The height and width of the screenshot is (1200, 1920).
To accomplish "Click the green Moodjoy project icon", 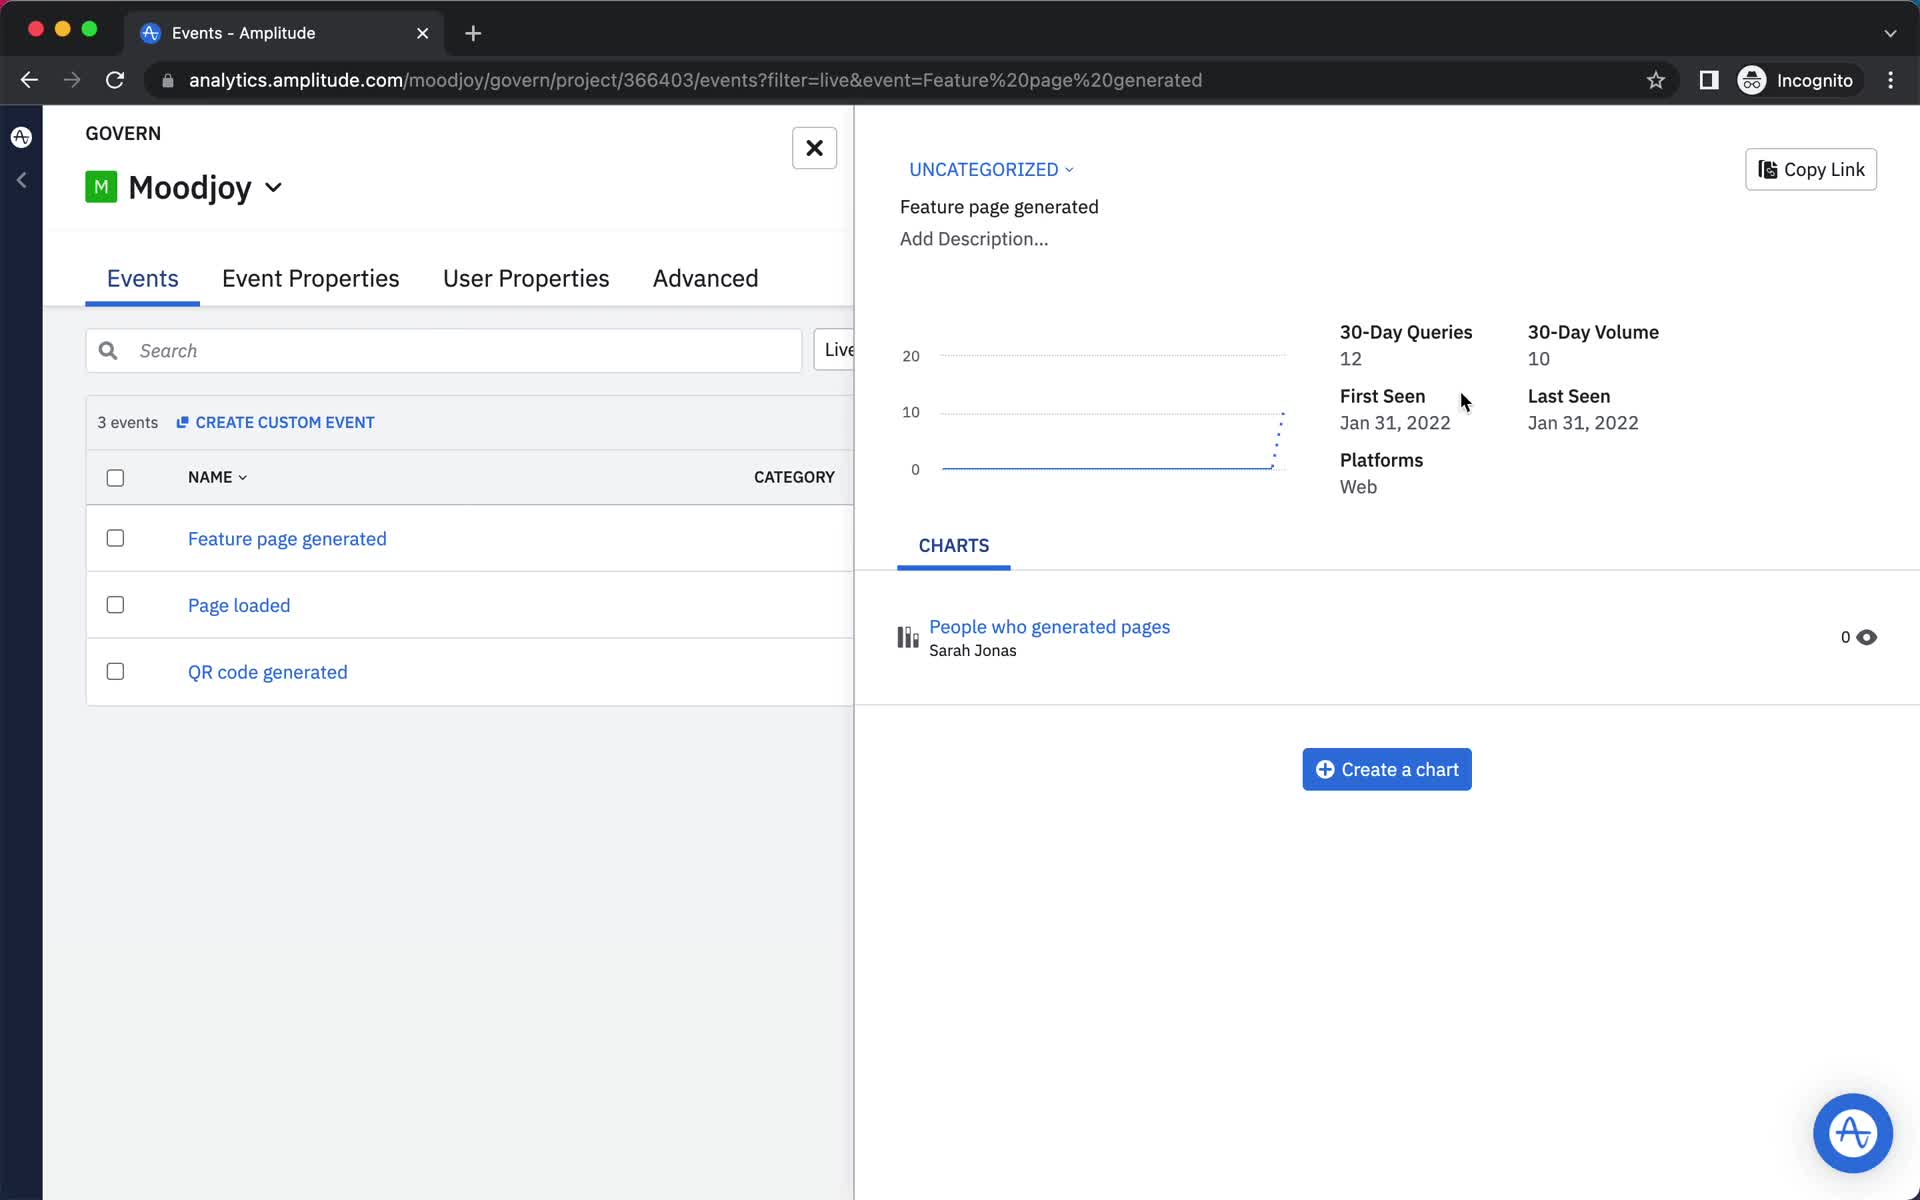I will click(x=101, y=187).
